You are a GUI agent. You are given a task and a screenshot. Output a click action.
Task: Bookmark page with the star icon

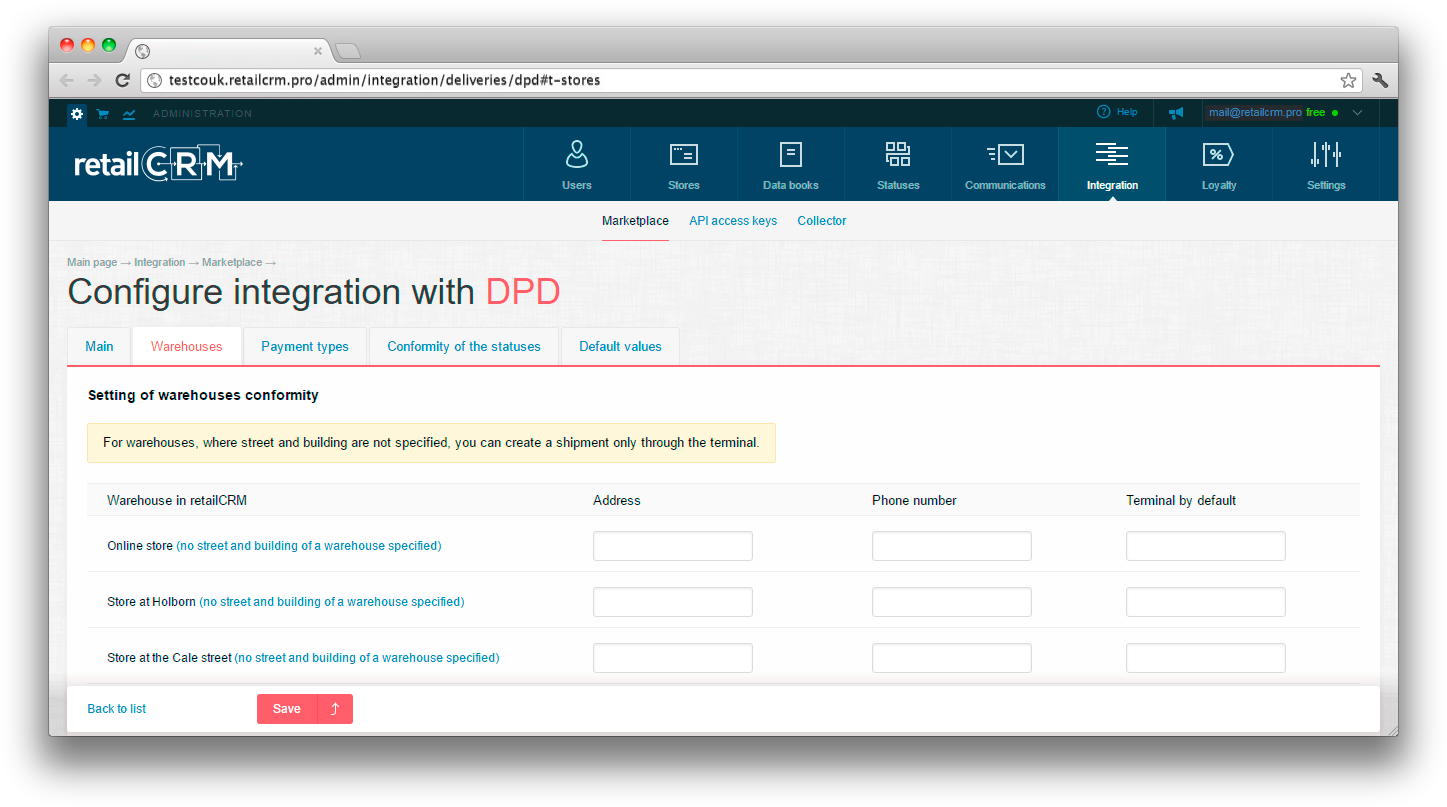(1348, 80)
